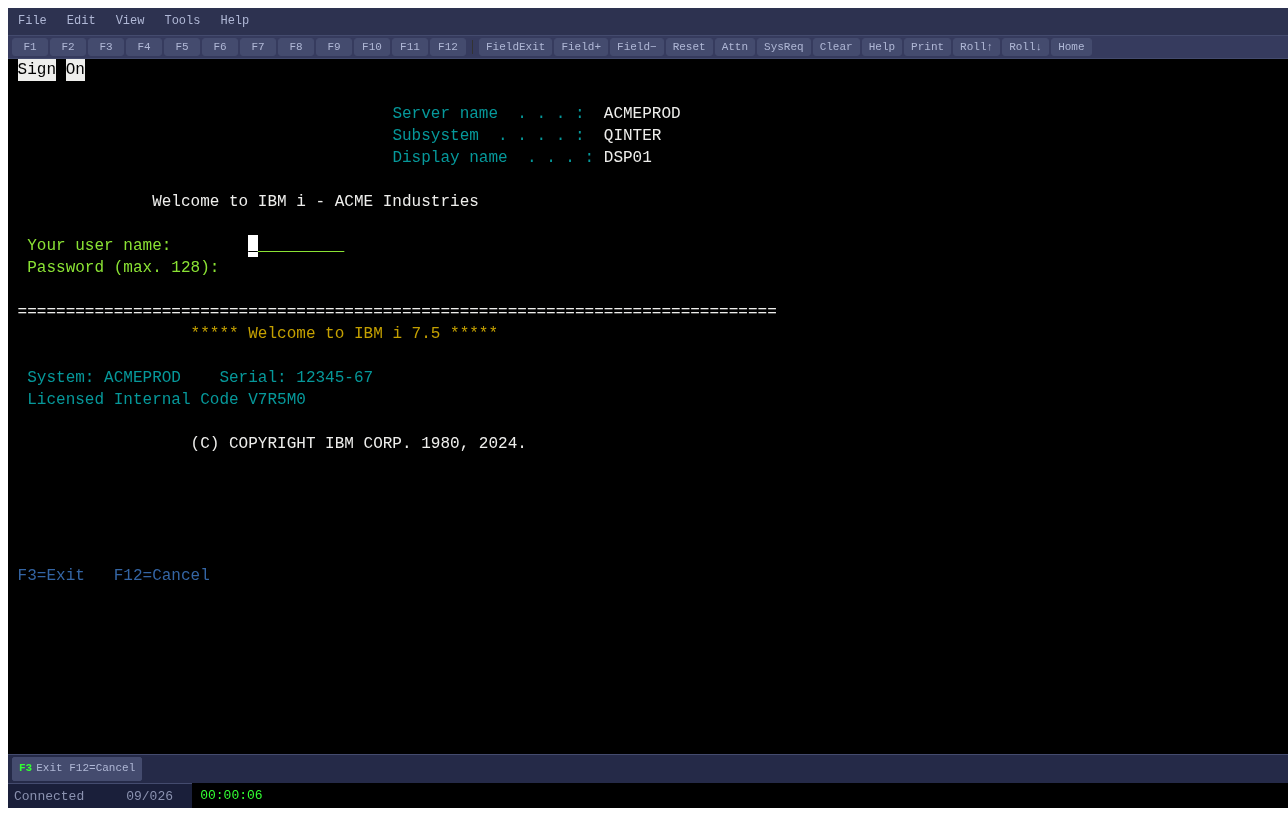Click the F5 toolbar key

tap(182, 47)
